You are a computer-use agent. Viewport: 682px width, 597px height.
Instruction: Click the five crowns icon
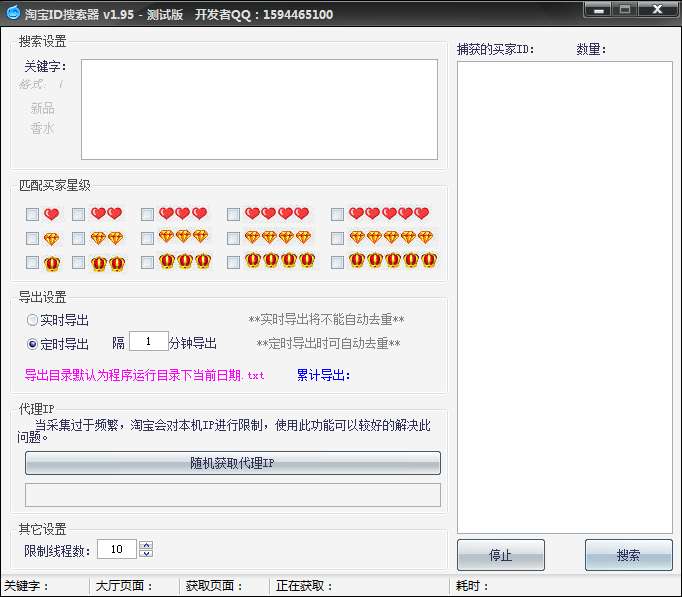[393, 260]
